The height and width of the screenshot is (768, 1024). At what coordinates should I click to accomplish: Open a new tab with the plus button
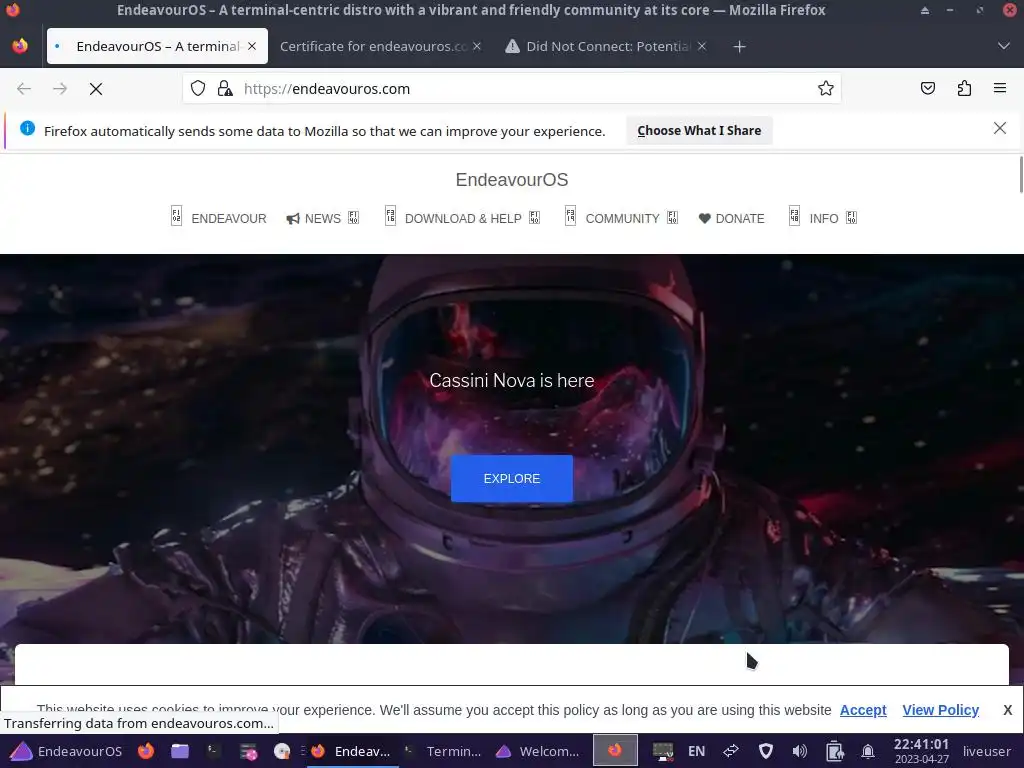pos(739,46)
